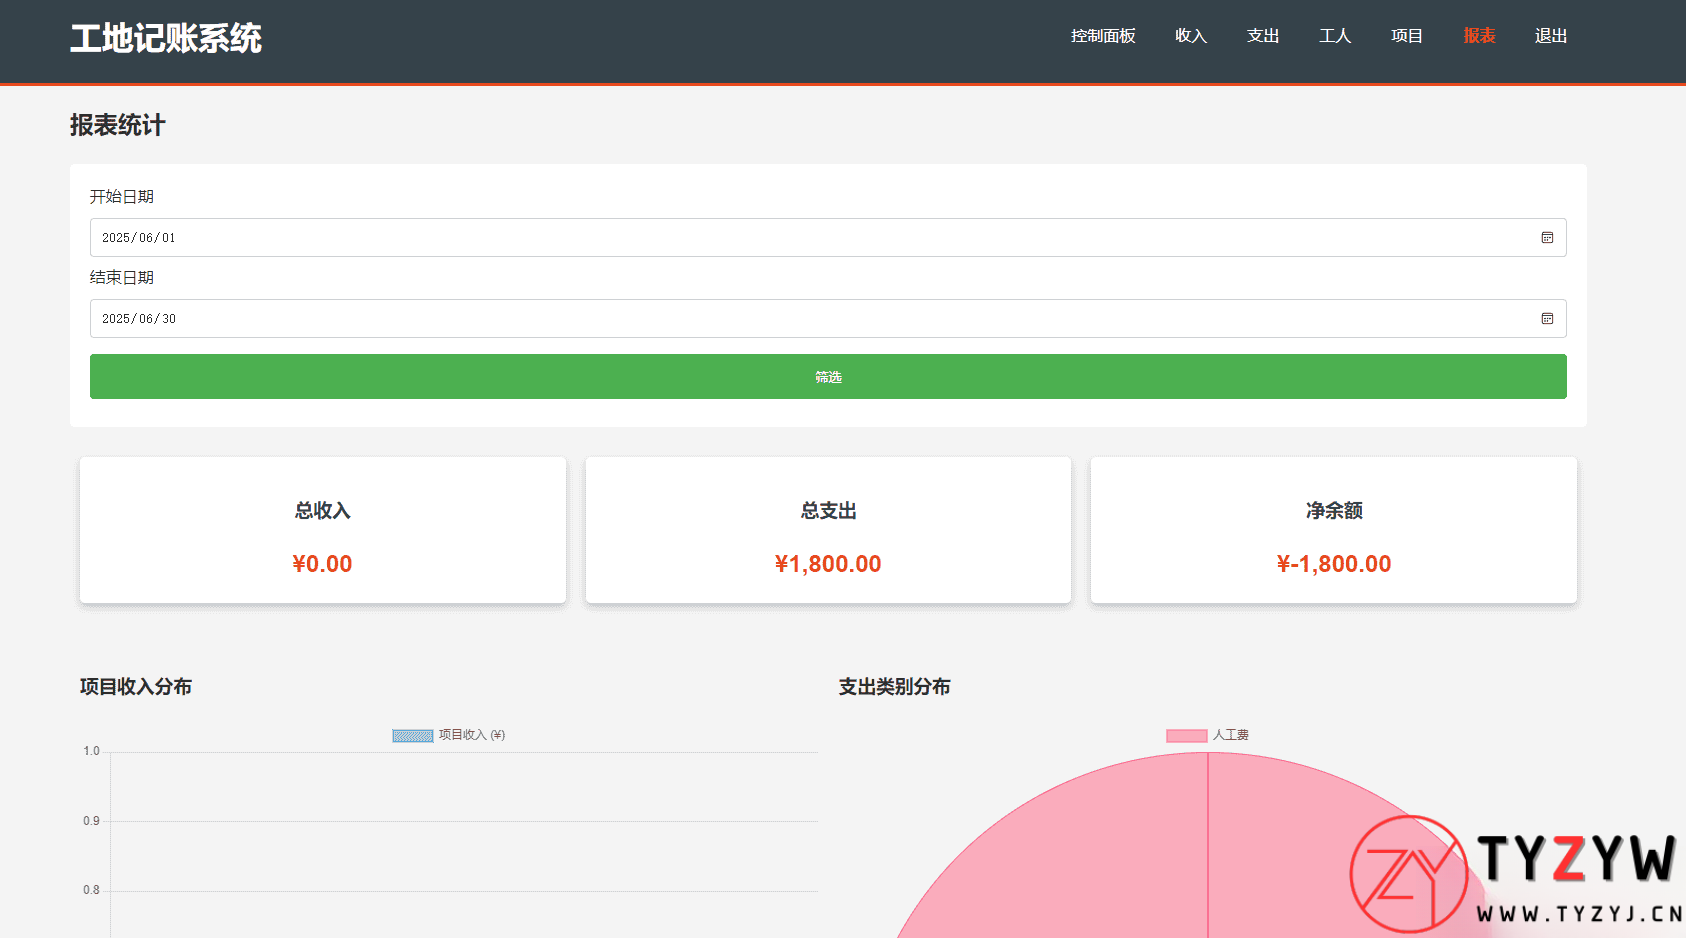Screen dimensions: 1686x938
Task: Click the 工地记账系统 site title
Action: [x=165, y=37]
